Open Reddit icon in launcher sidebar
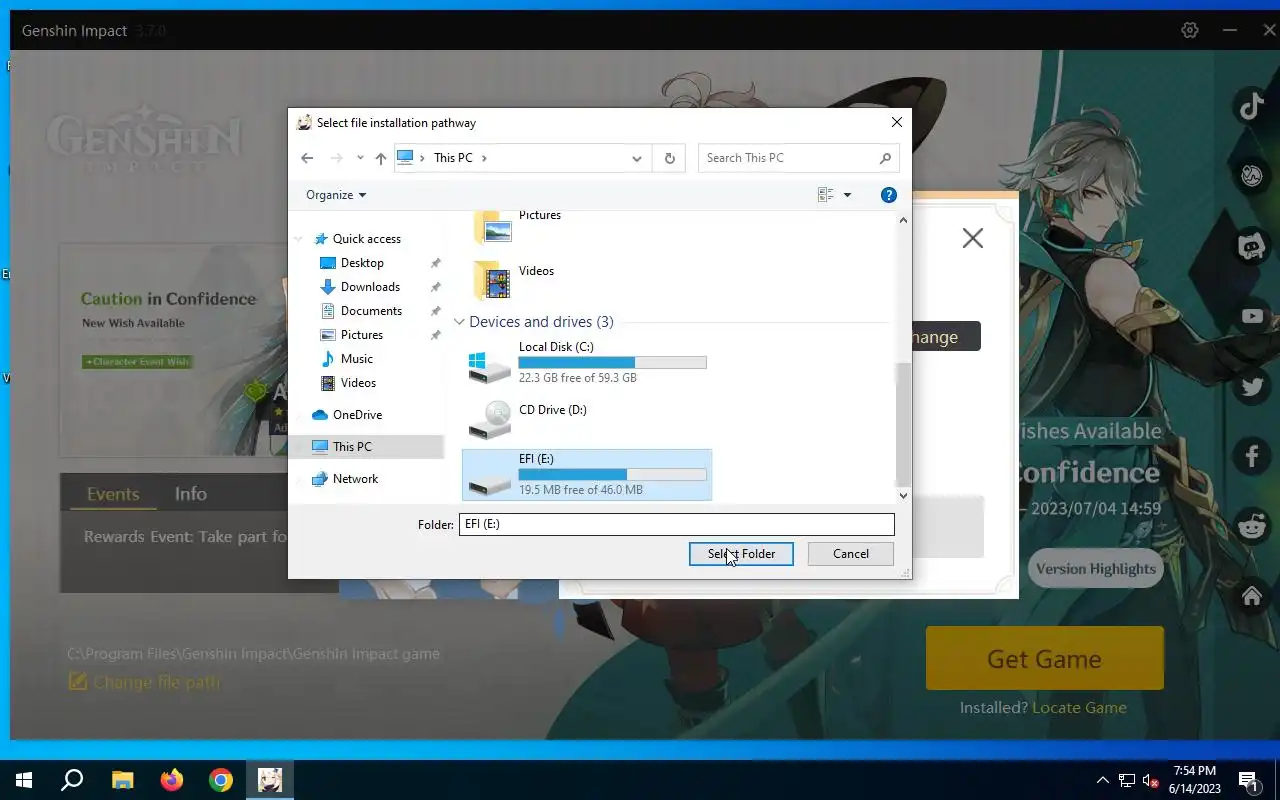 1252,525
